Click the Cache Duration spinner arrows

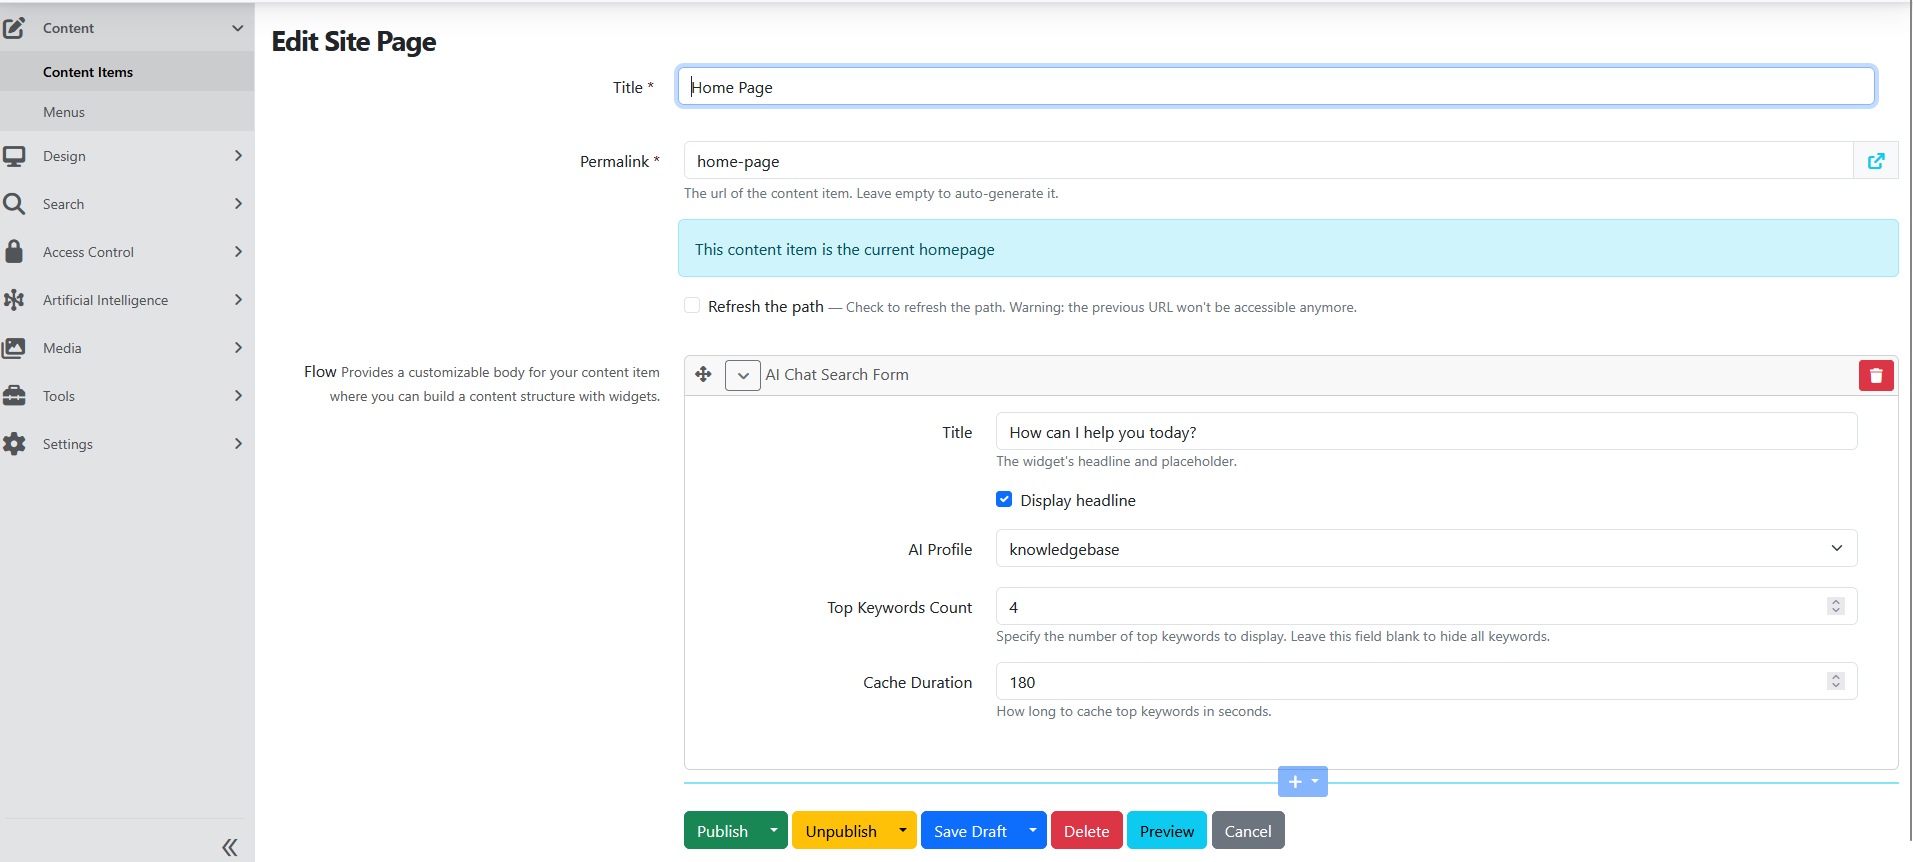pyautogui.click(x=1836, y=681)
